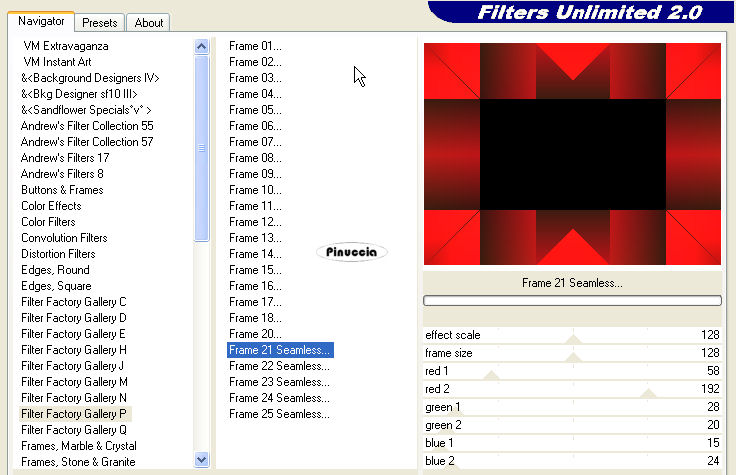Image resolution: width=736 pixels, height=475 pixels.
Task: Select Frames, Marble & Crystal category
Action: click(x=79, y=446)
